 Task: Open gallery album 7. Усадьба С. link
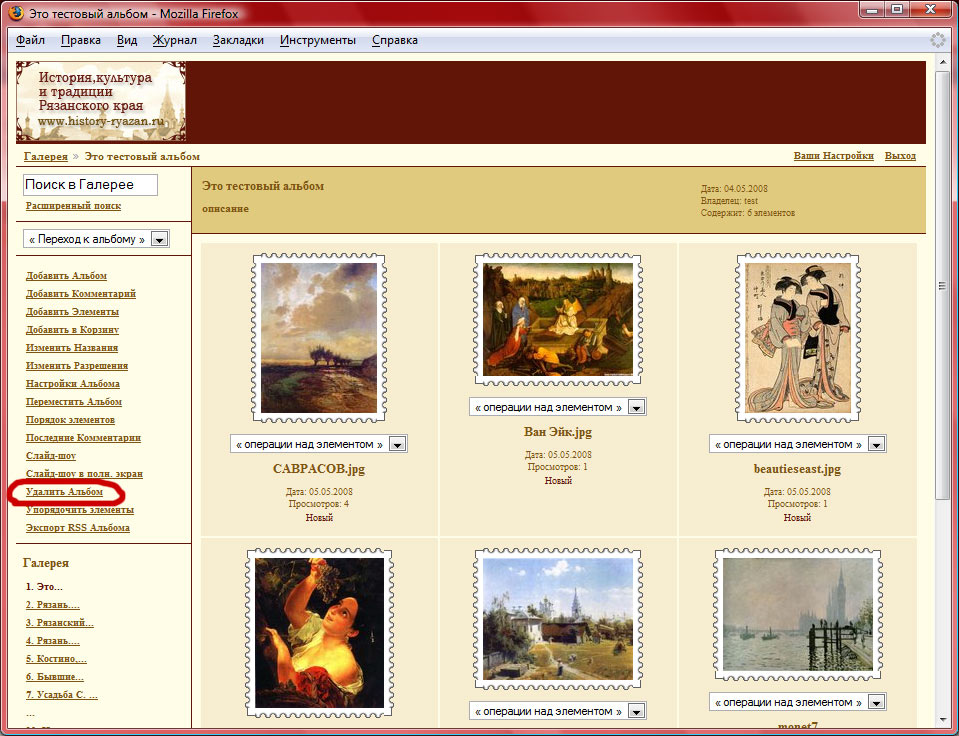coord(62,696)
